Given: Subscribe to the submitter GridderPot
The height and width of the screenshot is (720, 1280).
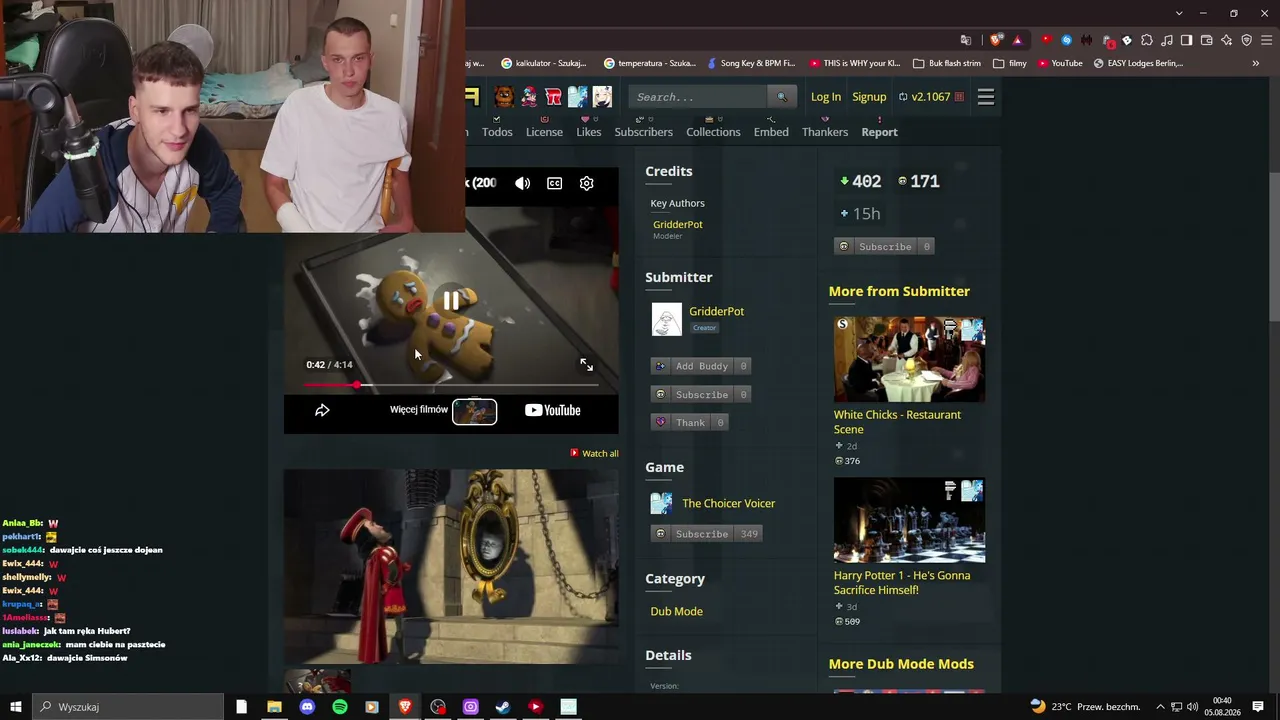Looking at the screenshot, I should tap(700, 394).
